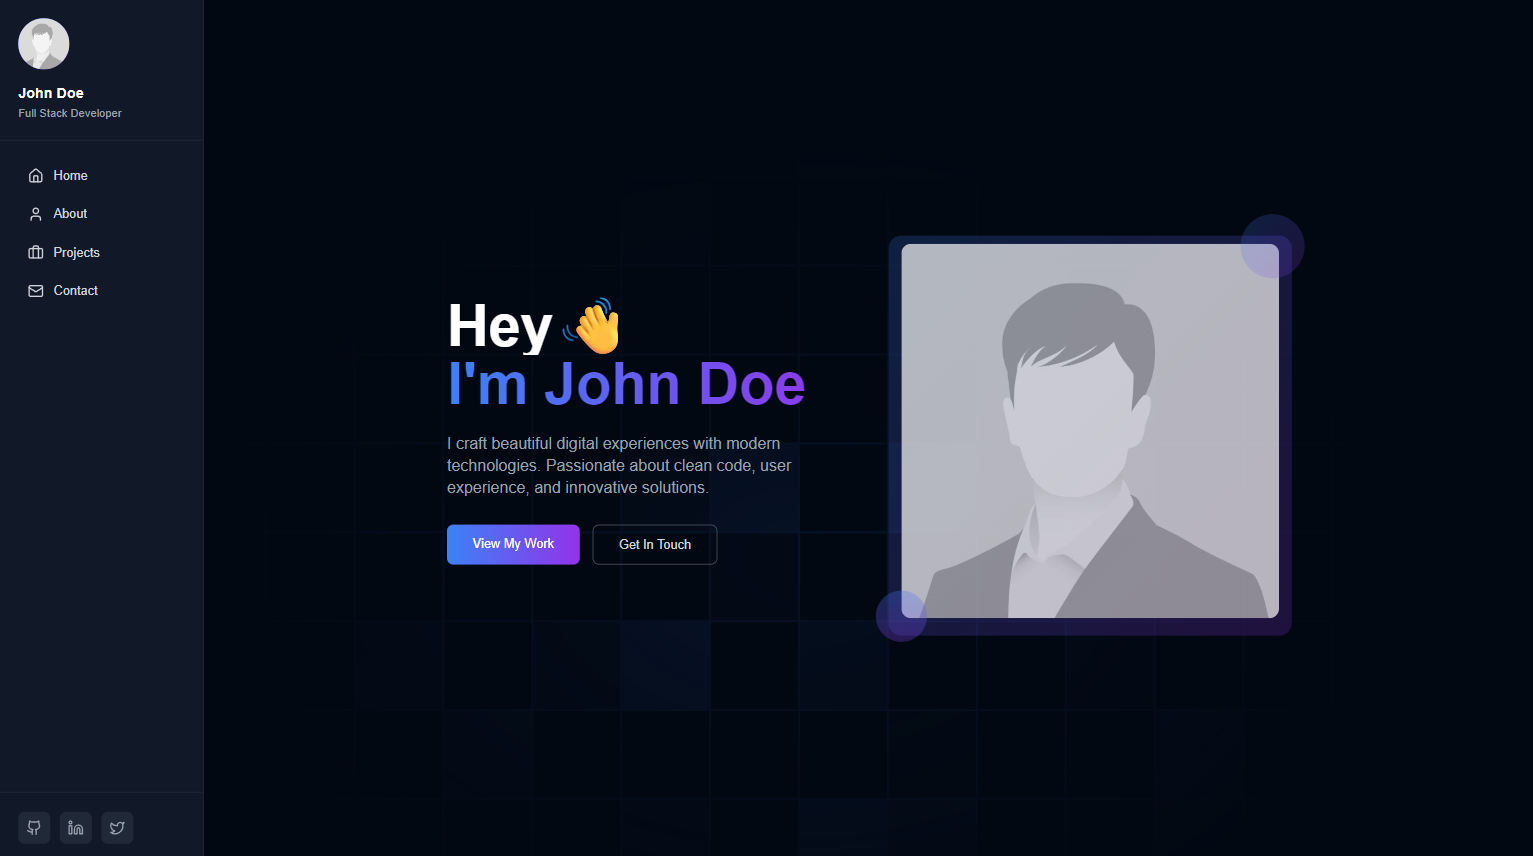The image size is (1533, 856).
Task: Click the Full Stack Developer subtitle
Action: coord(69,113)
